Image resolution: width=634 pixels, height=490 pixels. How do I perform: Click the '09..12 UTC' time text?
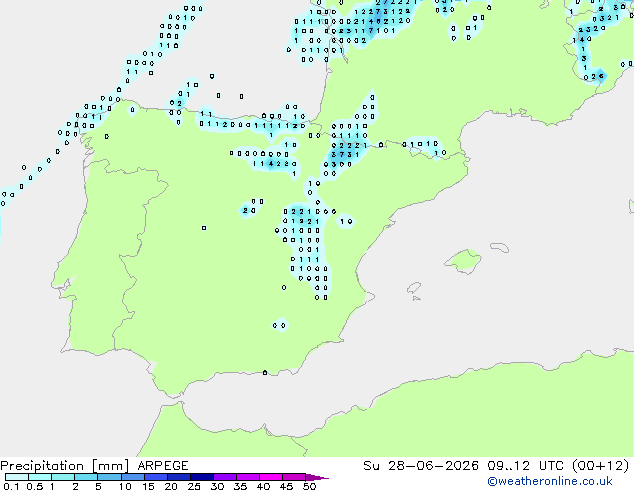(525, 466)
